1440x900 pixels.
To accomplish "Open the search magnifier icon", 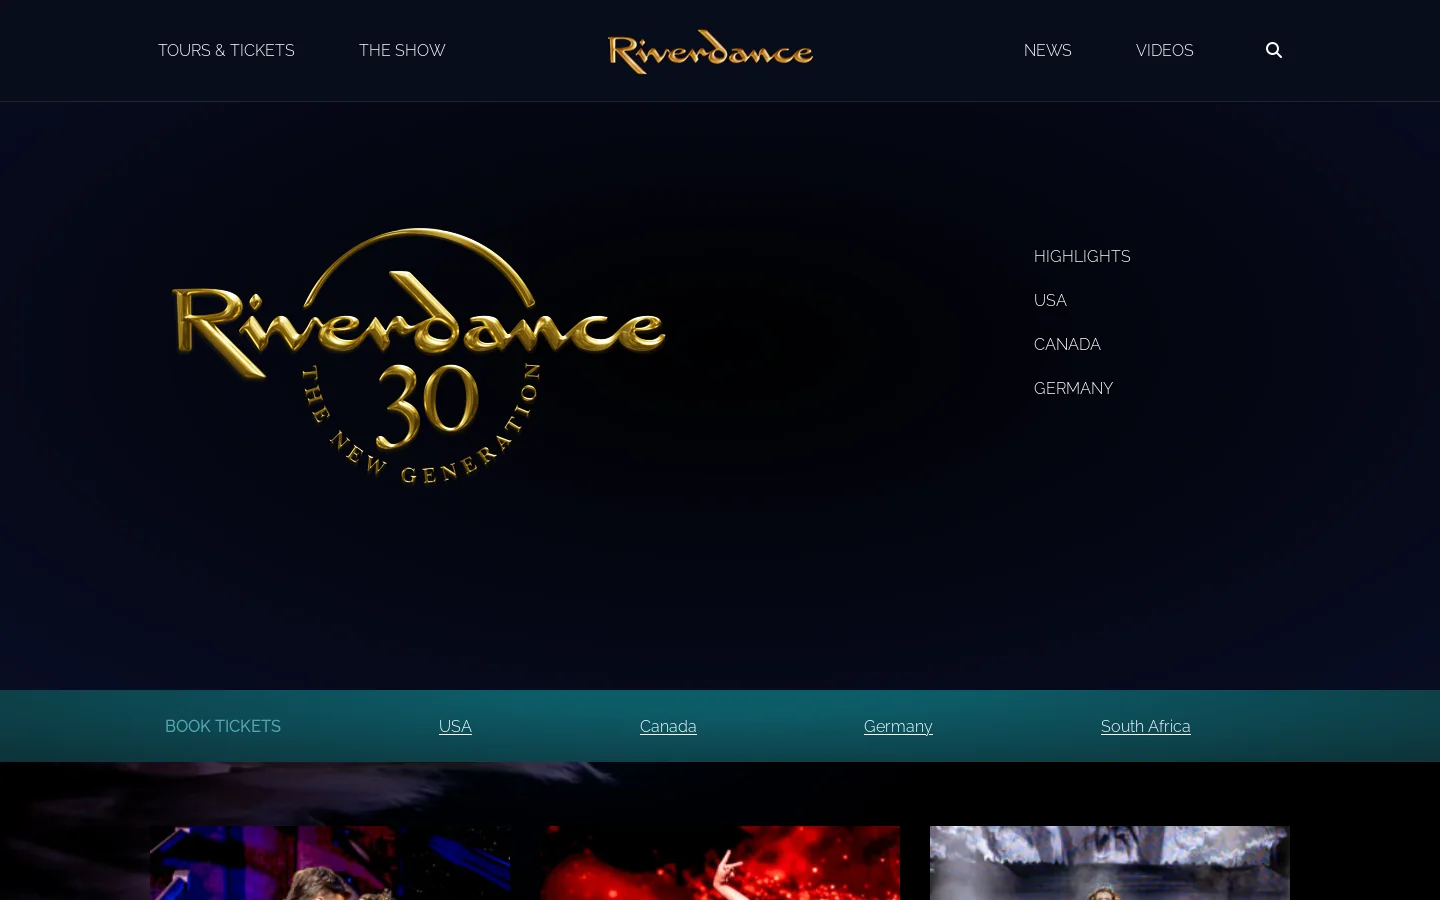I will click(1273, 50).
